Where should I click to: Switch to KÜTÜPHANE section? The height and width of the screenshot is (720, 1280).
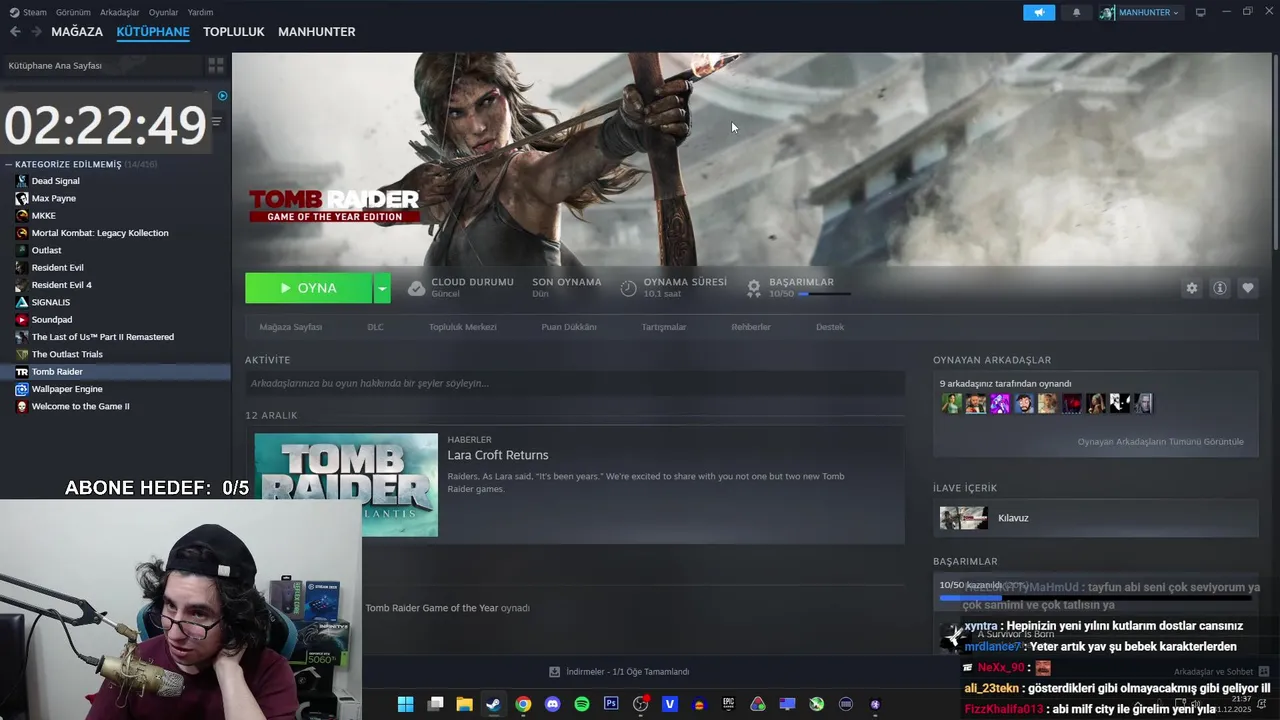click(153, 32)
